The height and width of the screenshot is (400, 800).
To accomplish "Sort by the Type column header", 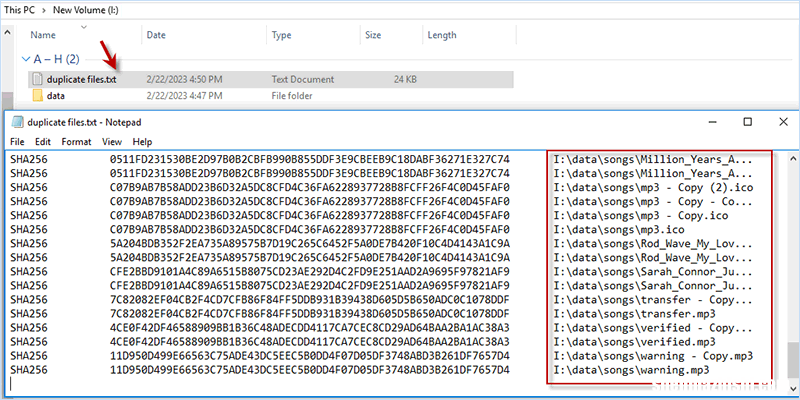I will pos(281,35).
